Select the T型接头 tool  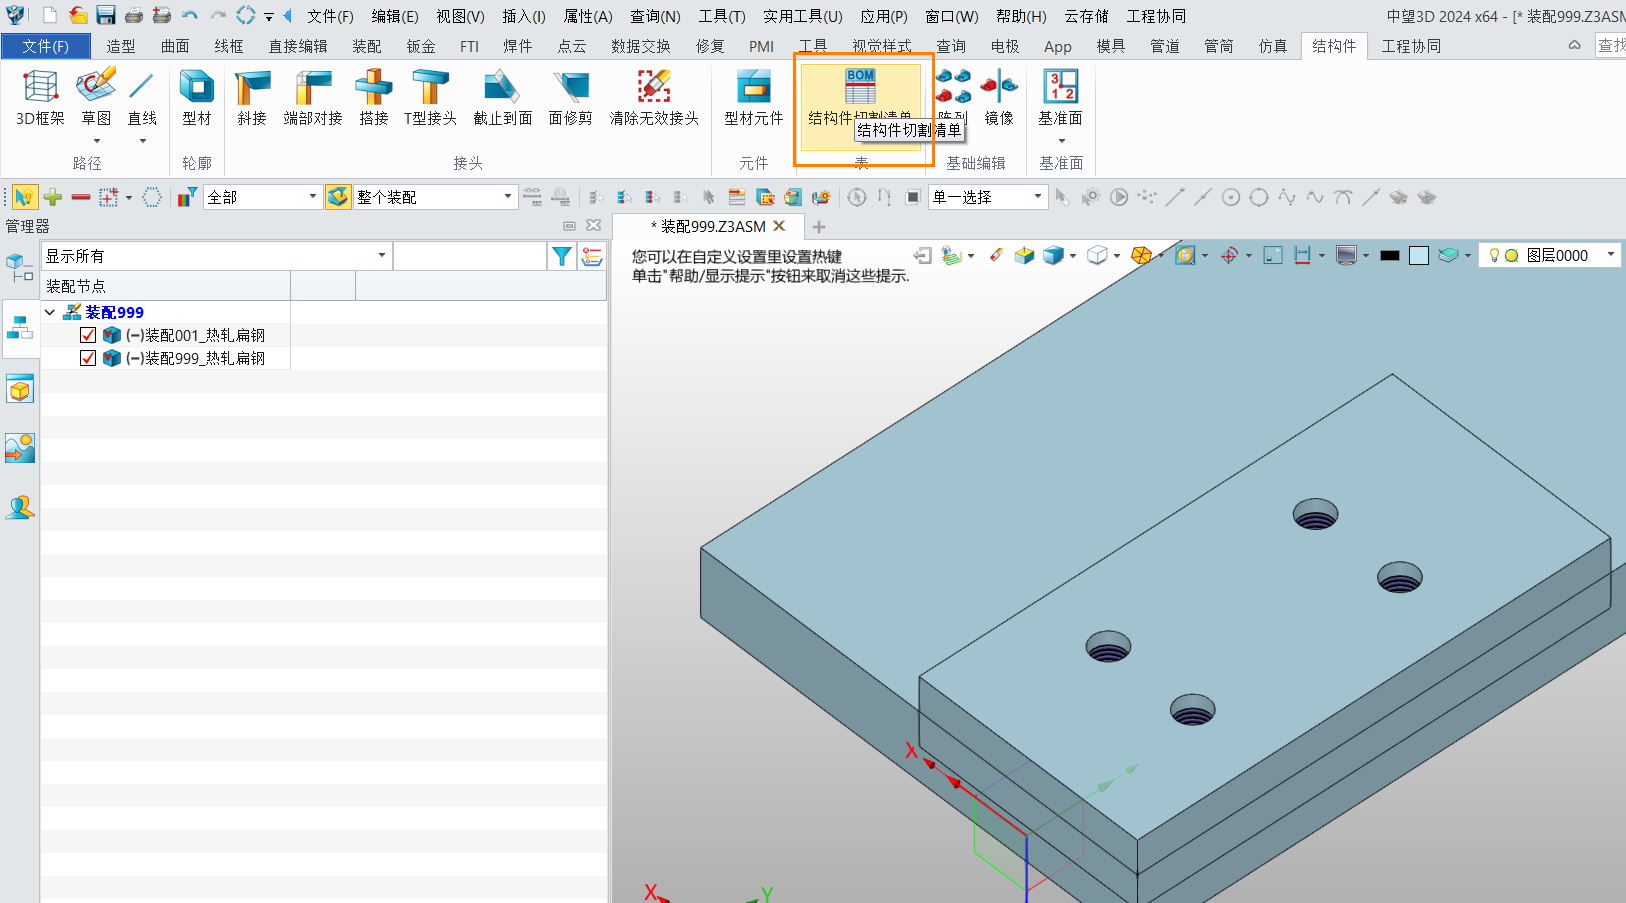point(430,97)
